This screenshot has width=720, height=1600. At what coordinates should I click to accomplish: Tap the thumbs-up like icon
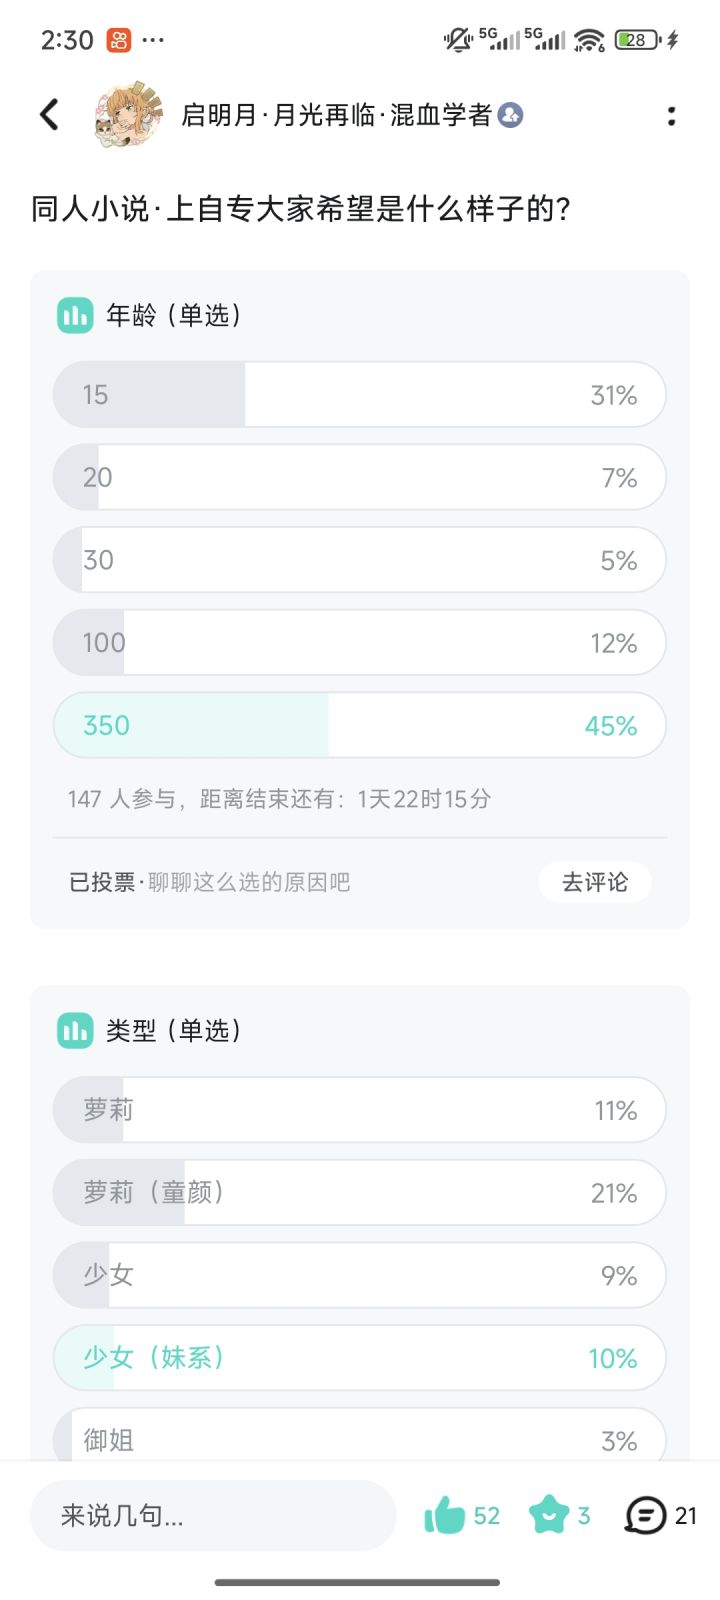[445, 1515]
